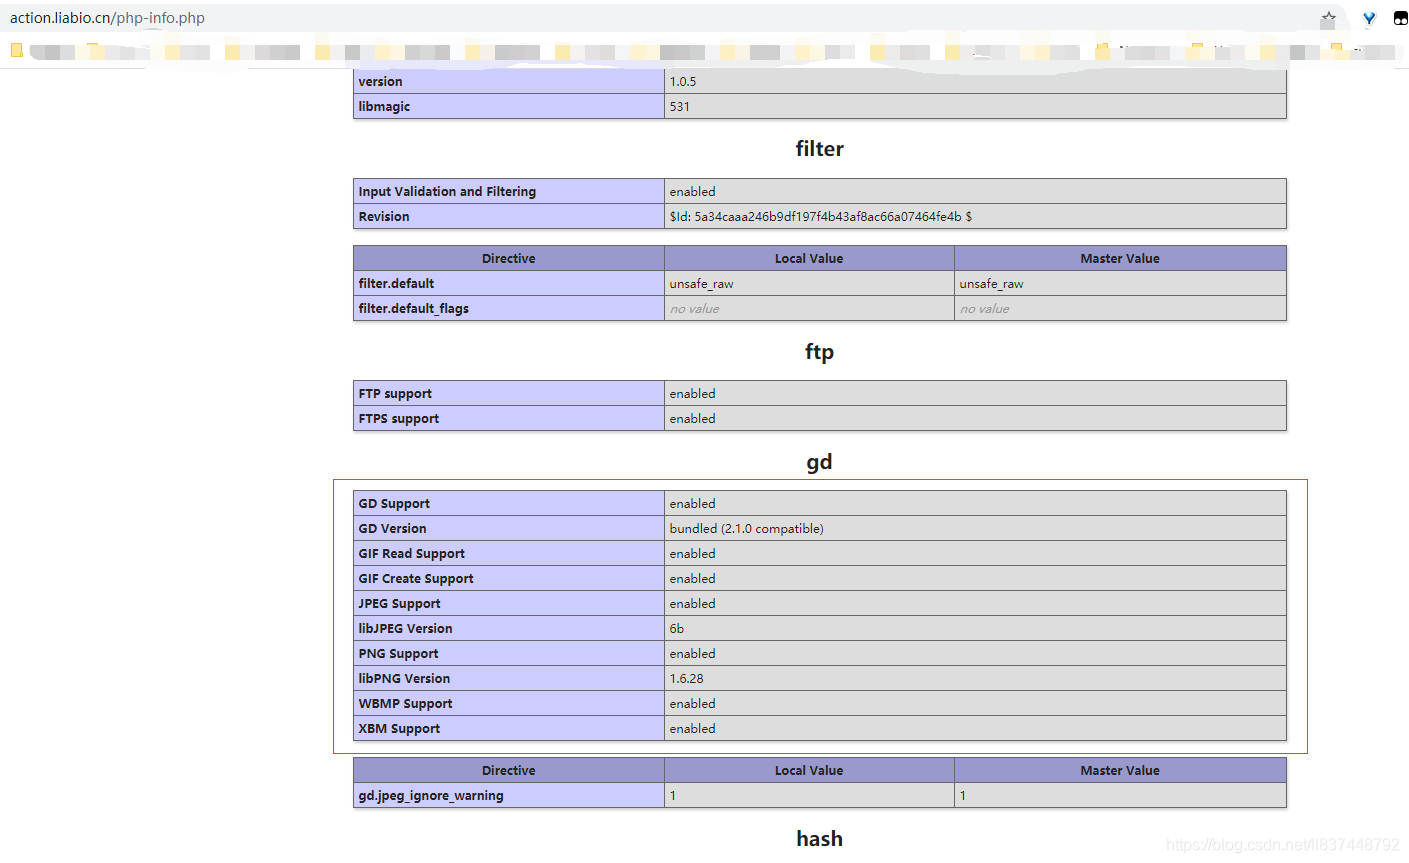Click the 'gd.jpeg_ignore_warning' directive name
The width and height of the screenshot is (1409, 863).
431,796
